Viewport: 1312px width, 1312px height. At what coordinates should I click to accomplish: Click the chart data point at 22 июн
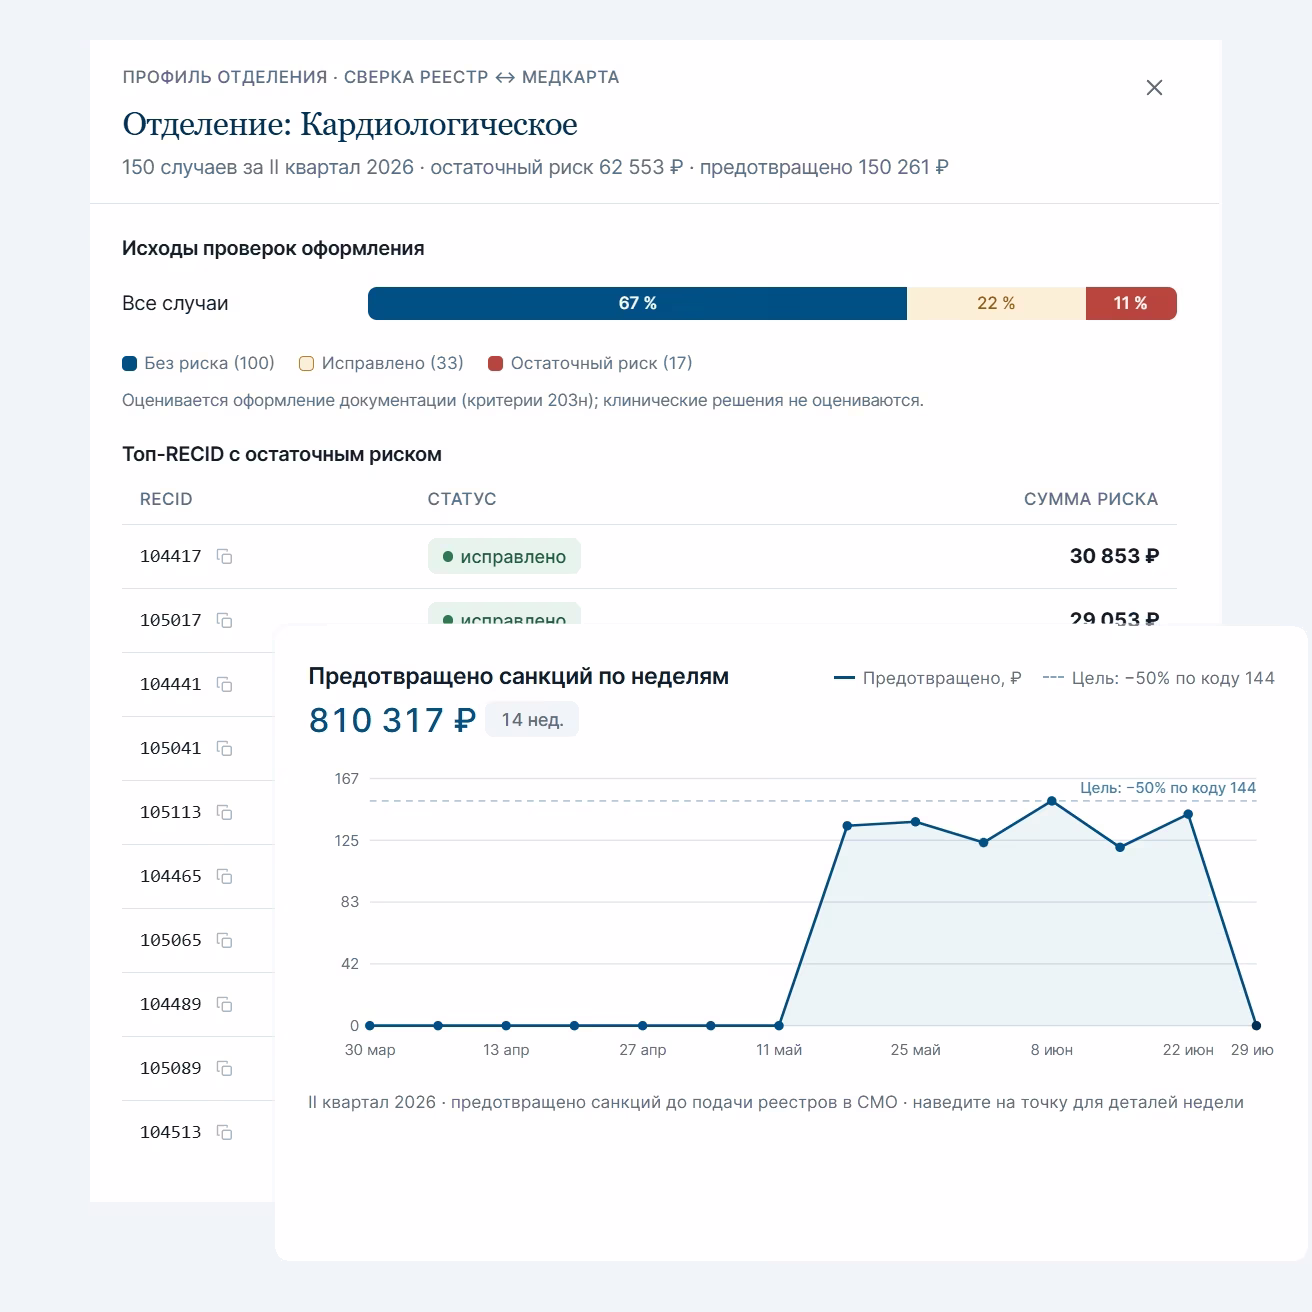(1188, 814)
